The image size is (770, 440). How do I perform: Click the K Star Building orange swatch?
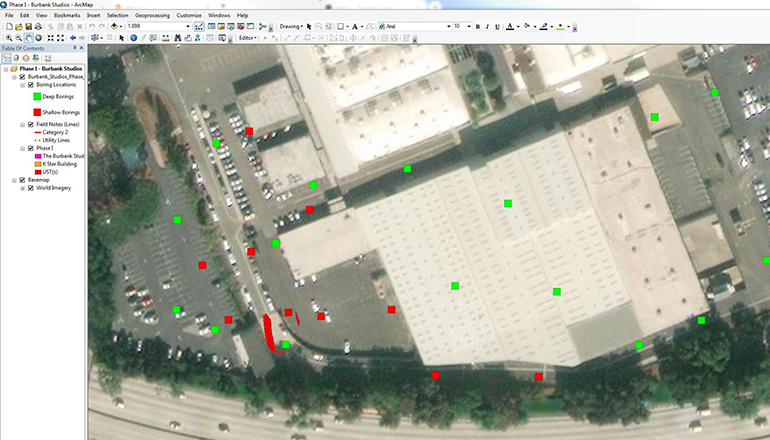(x=38, y=164)
